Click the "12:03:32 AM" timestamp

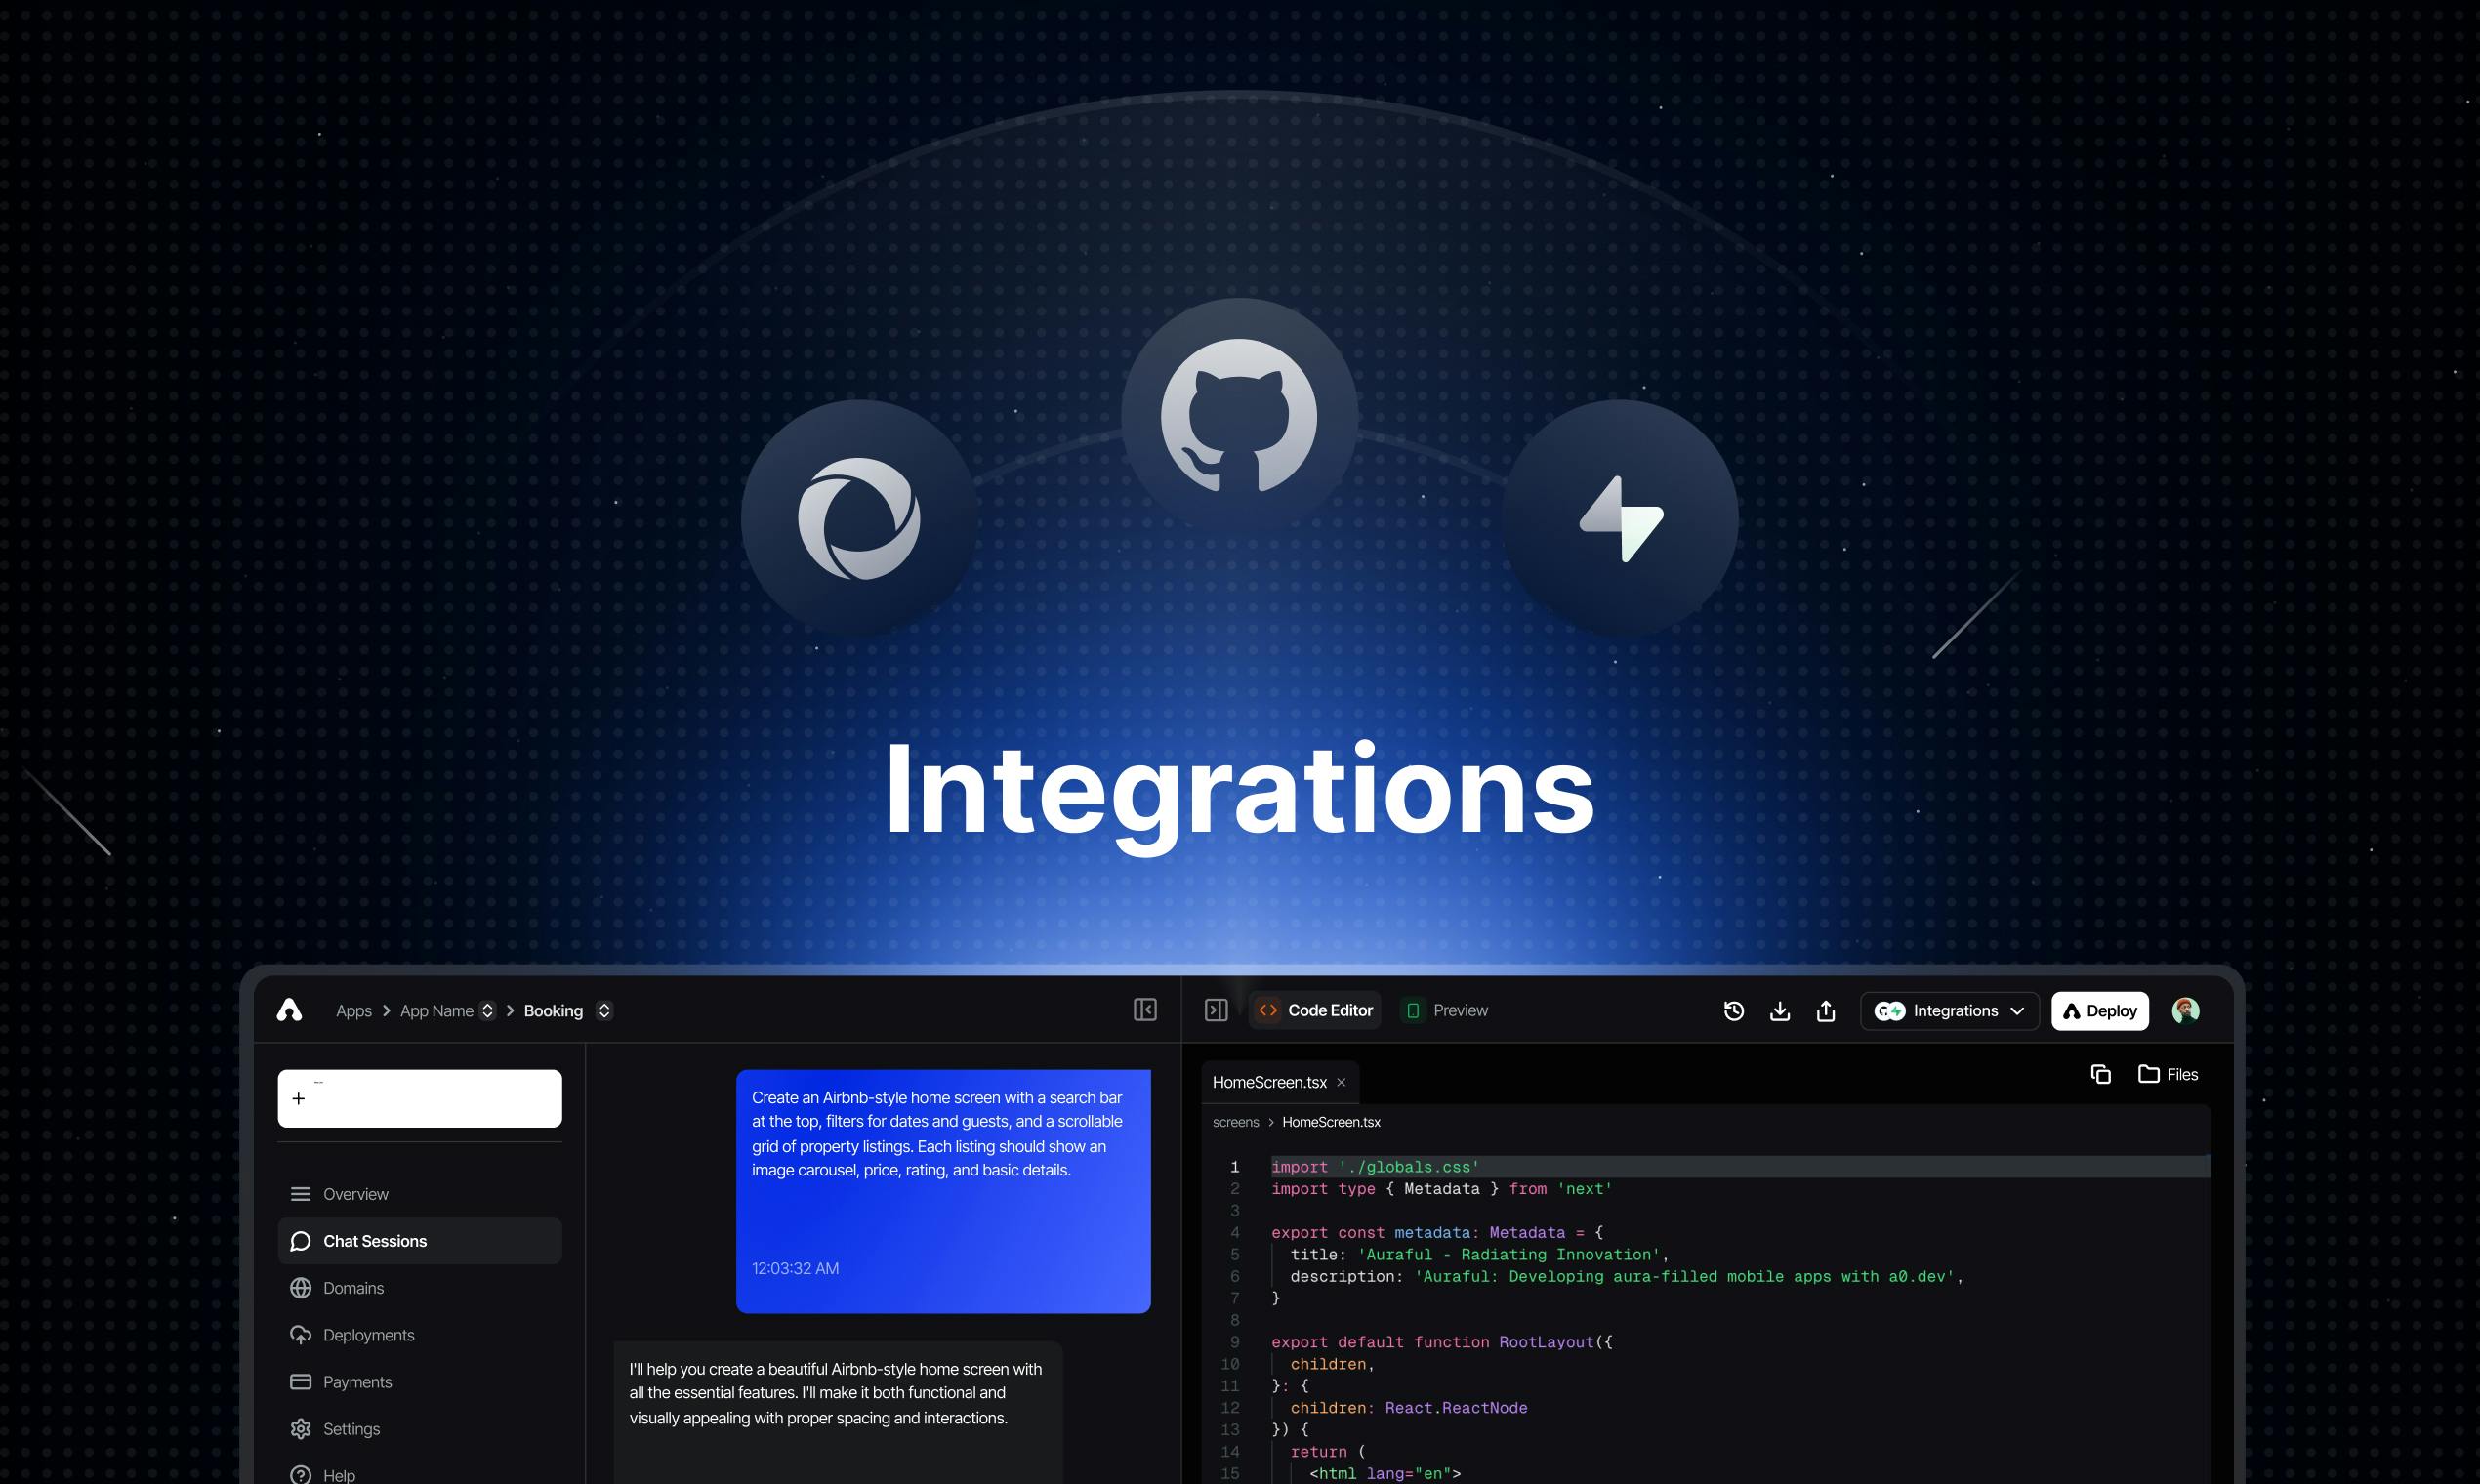(x=795, y=1268)
